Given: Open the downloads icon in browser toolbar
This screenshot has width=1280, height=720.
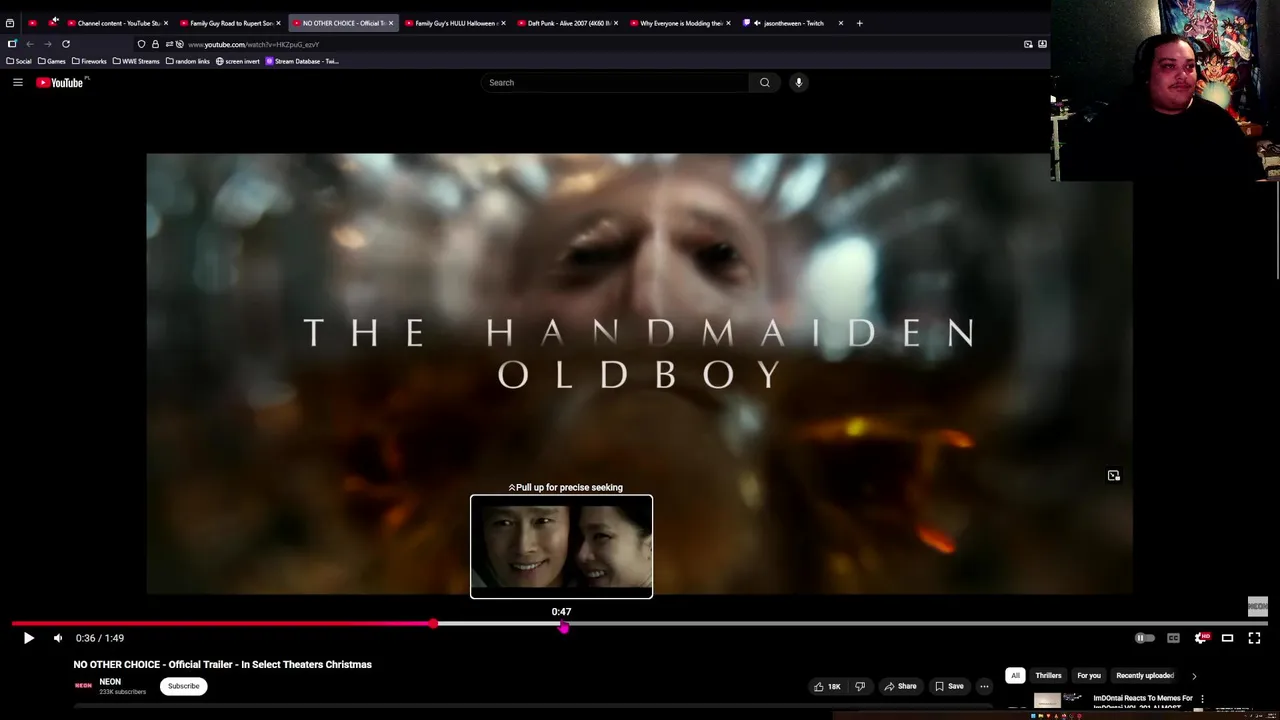Looking at the screenshot, I should click(1042, 44).
